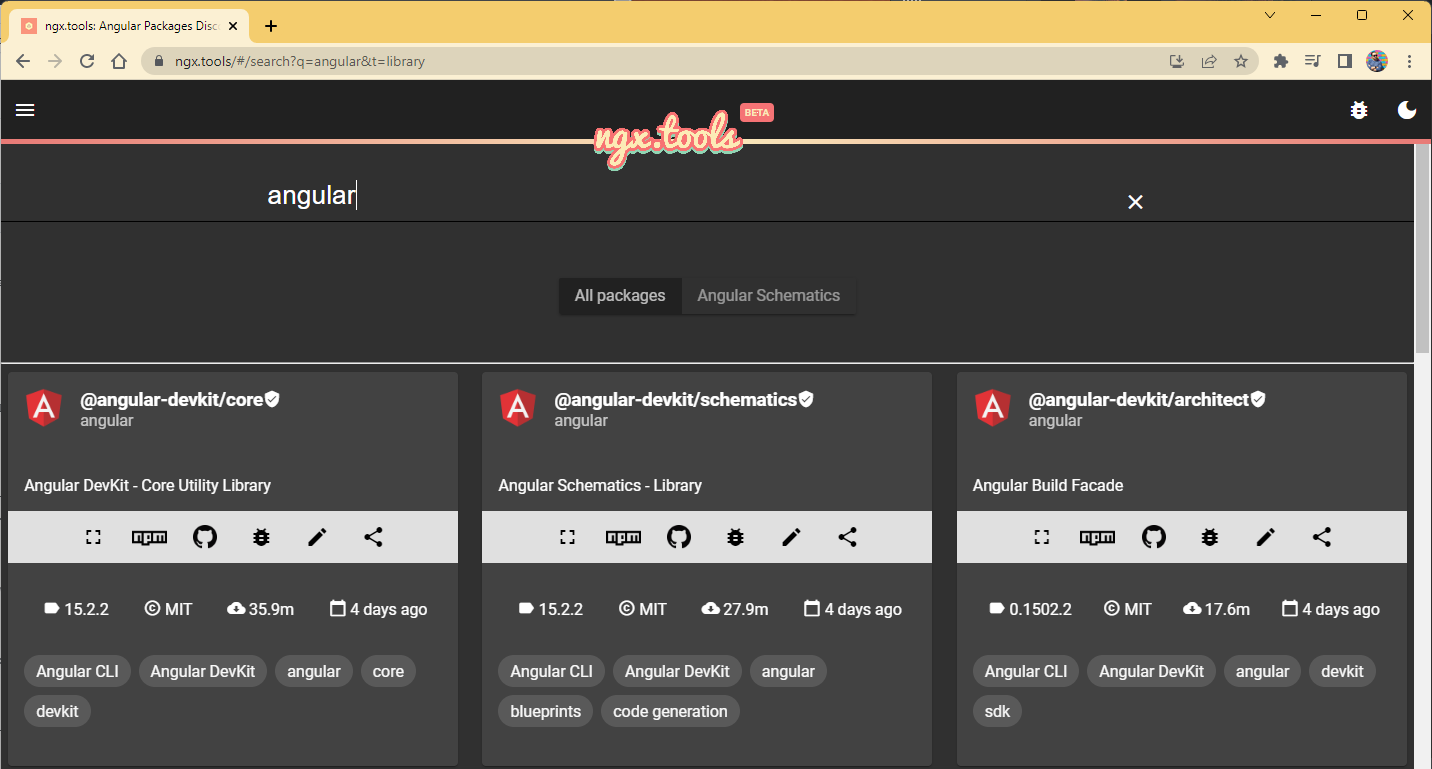Share the @angular-devkit/architect package

pos(1321,537)
